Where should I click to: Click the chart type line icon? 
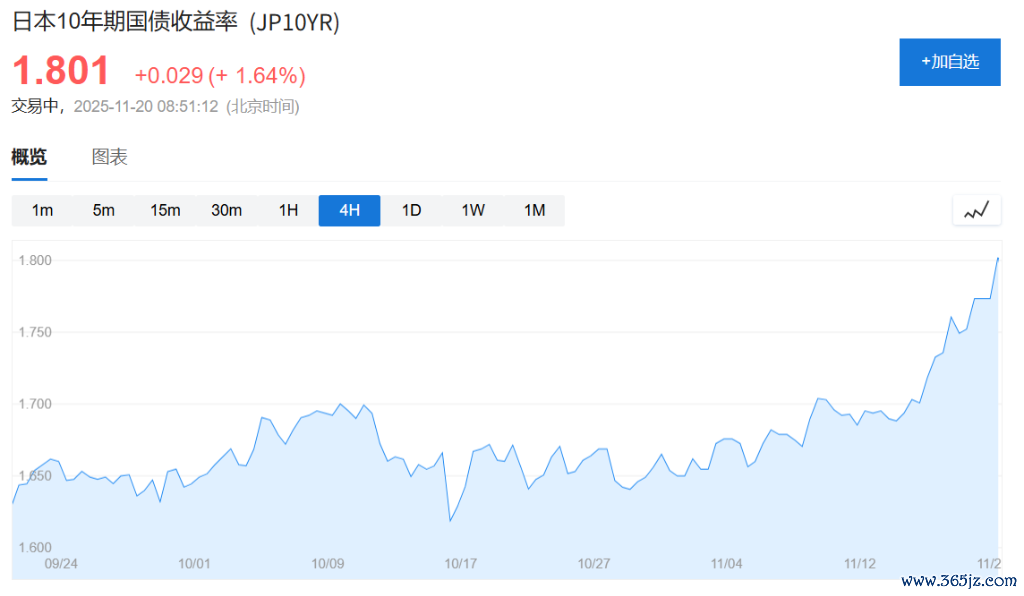tap(976, 210)
